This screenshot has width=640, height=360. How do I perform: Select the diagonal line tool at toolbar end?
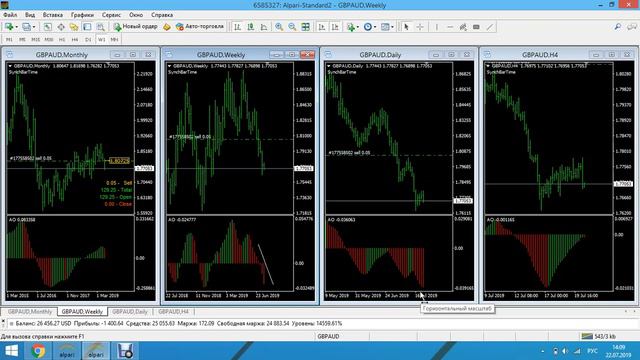(489, 27)
